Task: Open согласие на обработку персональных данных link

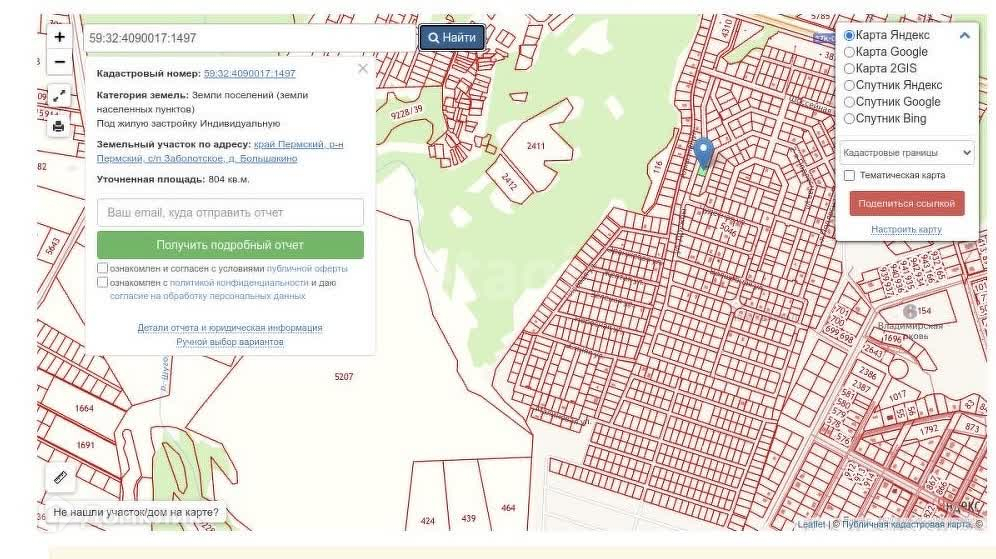Action: tap(208, 296)
